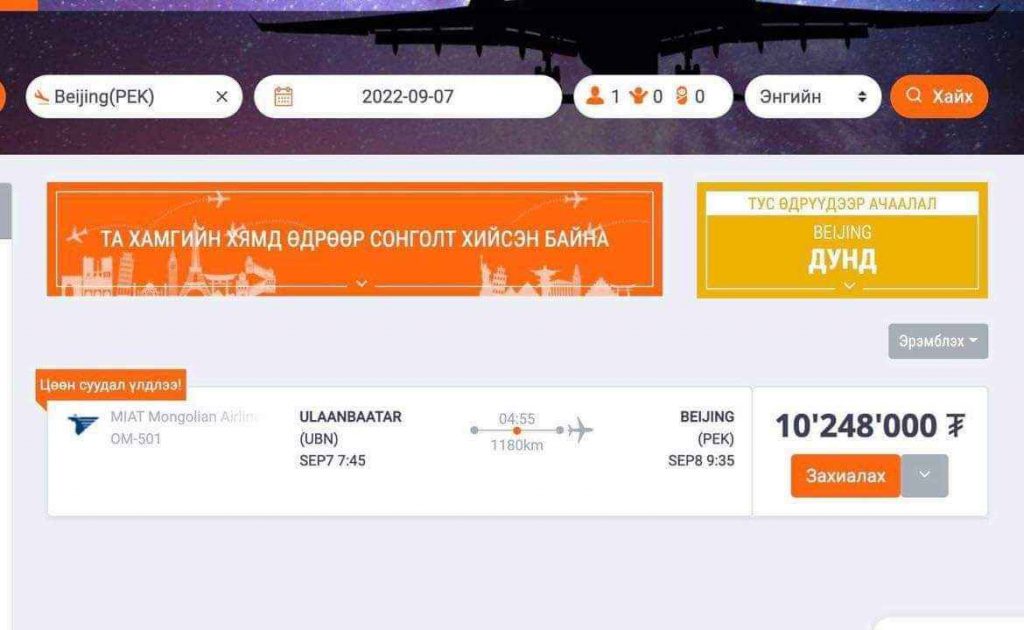The height and width of the screenshot is (630, 1024).
Task: Click the MIAT Mongolian Airlines logo
Action: point(83,424)
